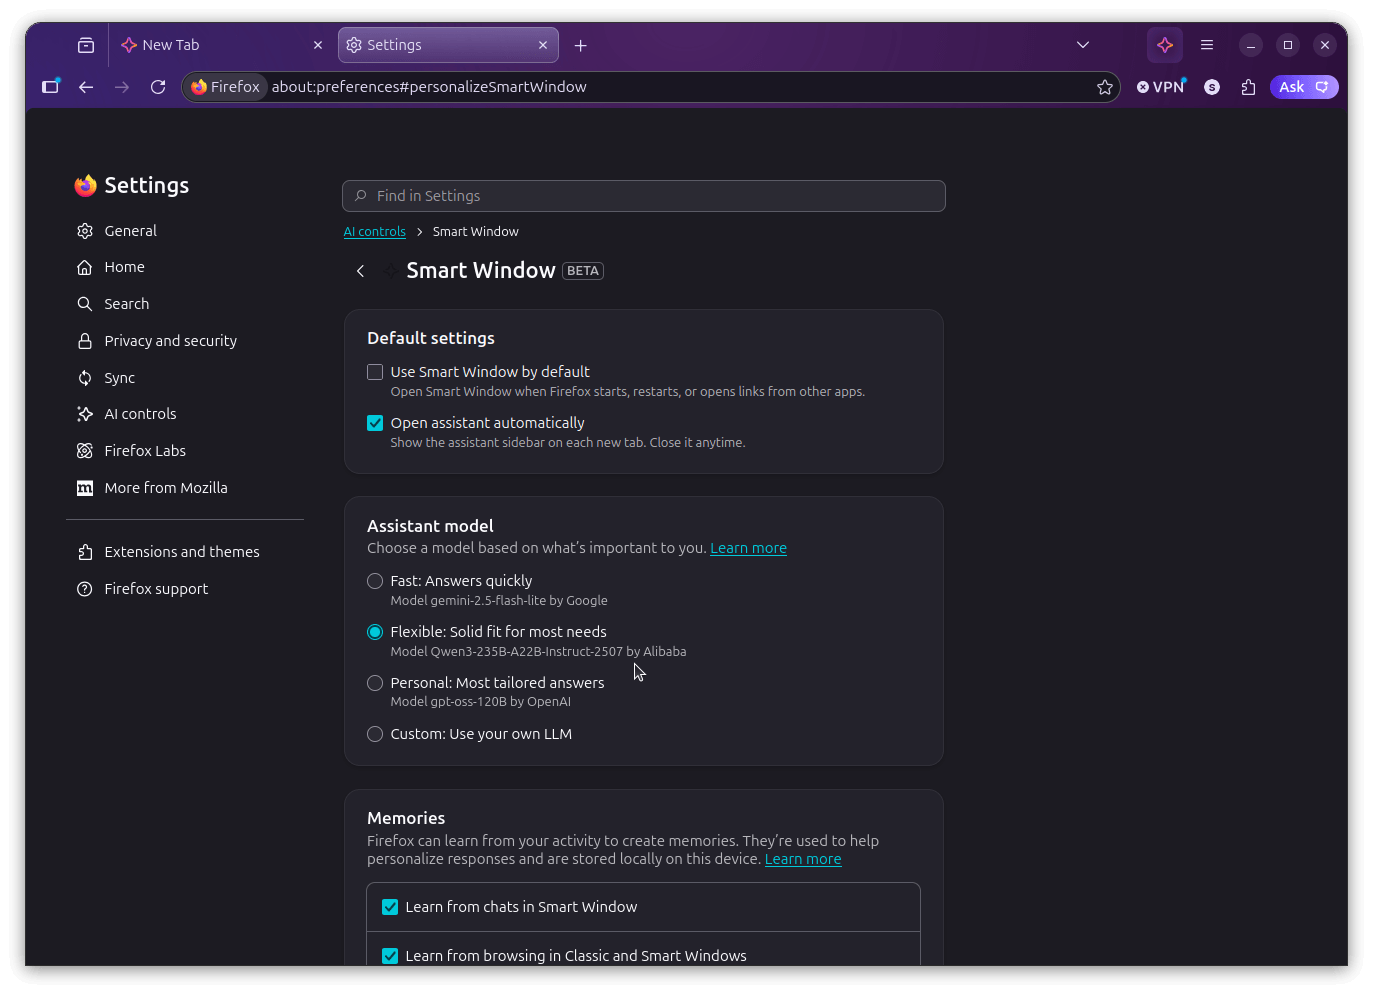
Task: Select Fast: Answers quickly model
Action: [375, 581]
